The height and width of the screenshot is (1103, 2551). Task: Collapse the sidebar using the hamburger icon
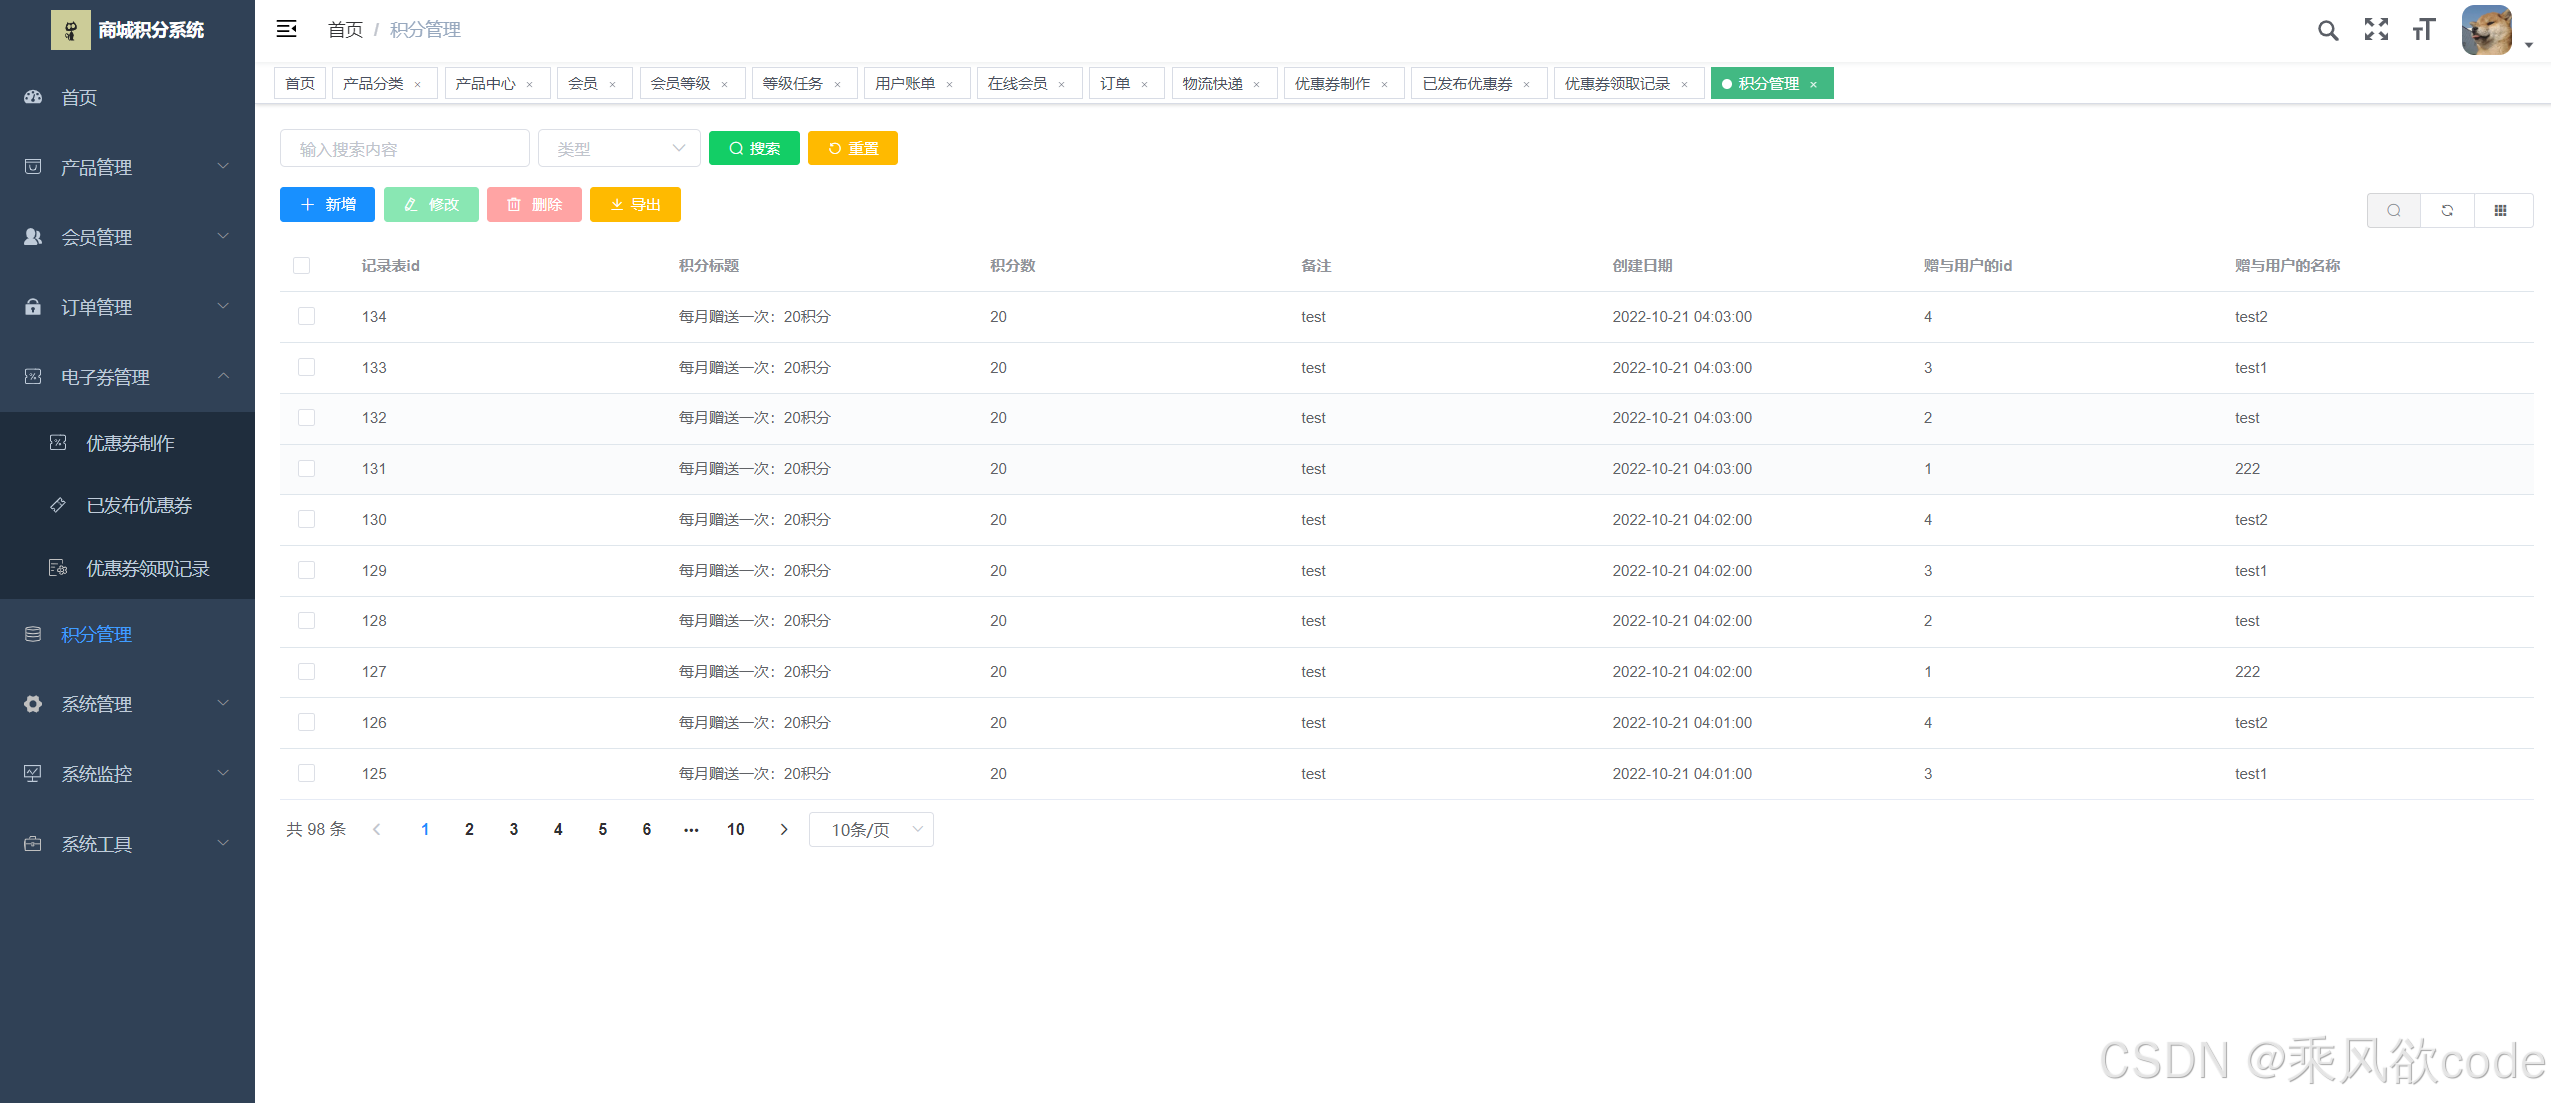(286, 29)
